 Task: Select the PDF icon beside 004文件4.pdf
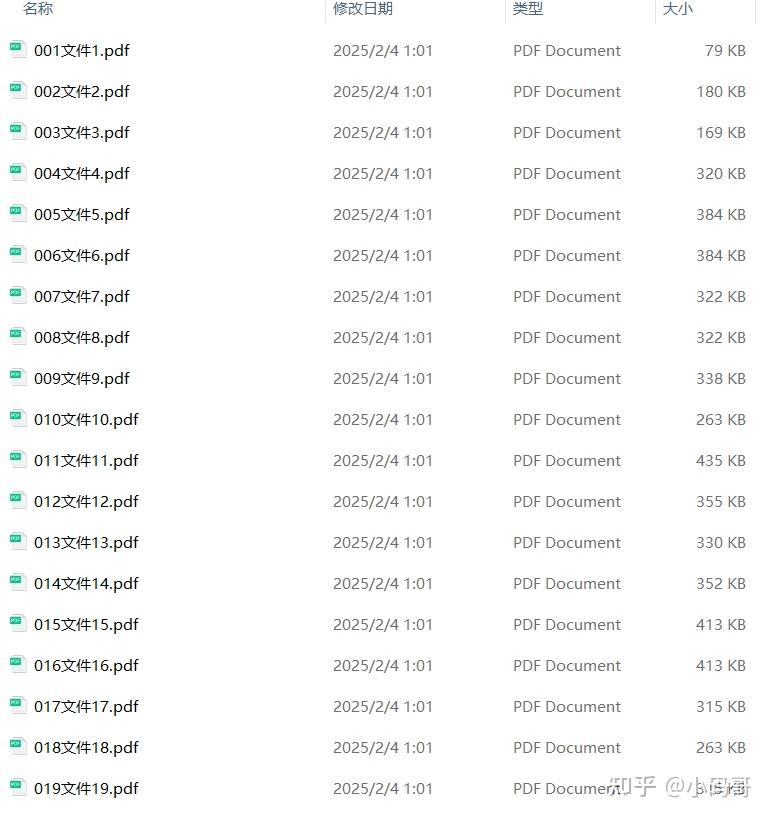coord(17,173)
